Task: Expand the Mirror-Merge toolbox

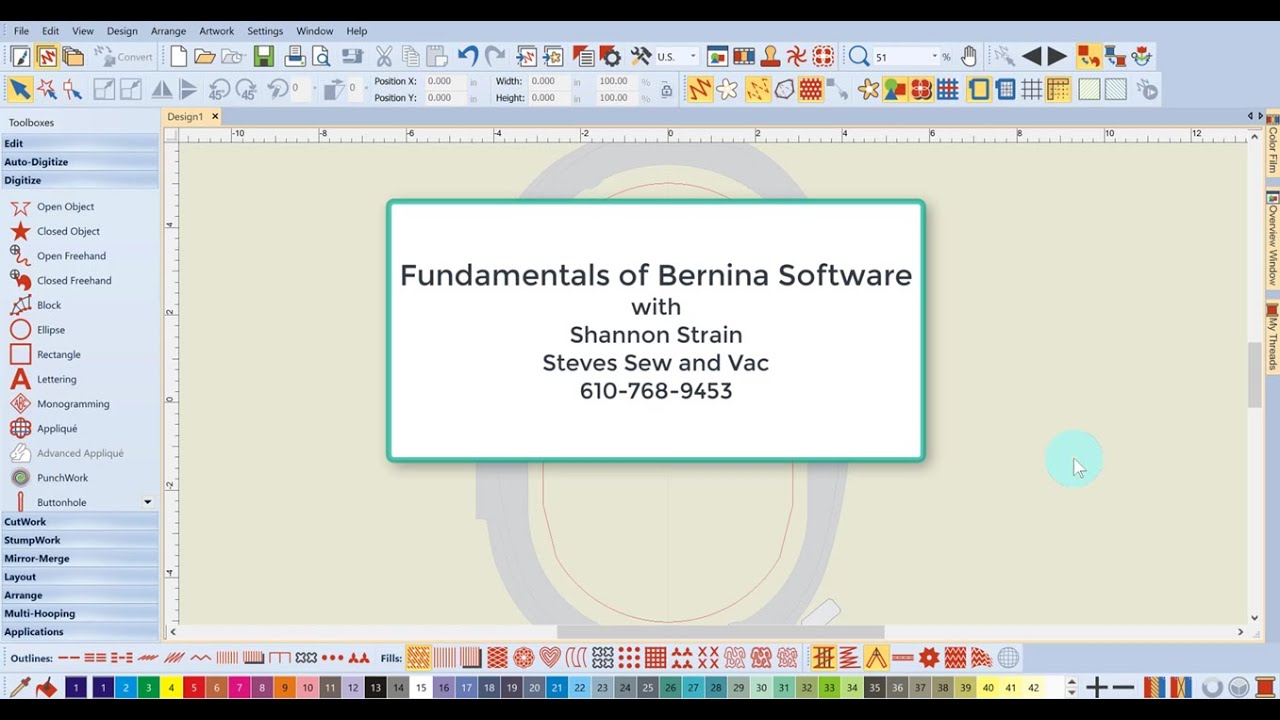Action: pyautogui.click(x=79, y=559)
